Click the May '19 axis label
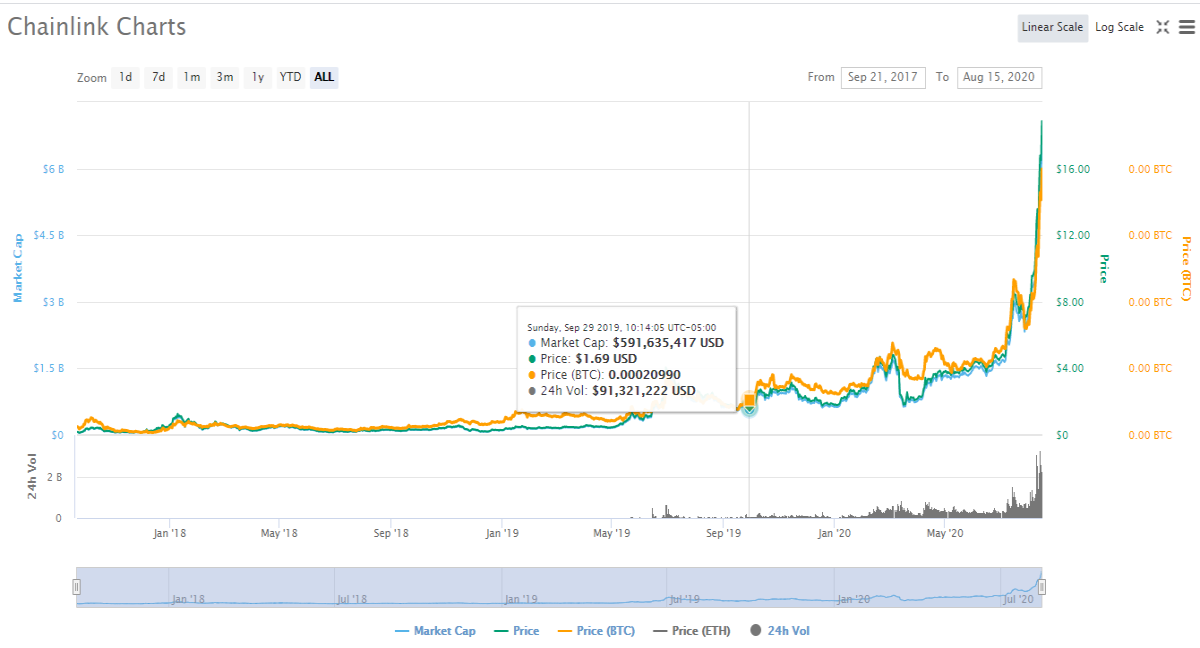Screen dimensions: 1200x648 612,533
